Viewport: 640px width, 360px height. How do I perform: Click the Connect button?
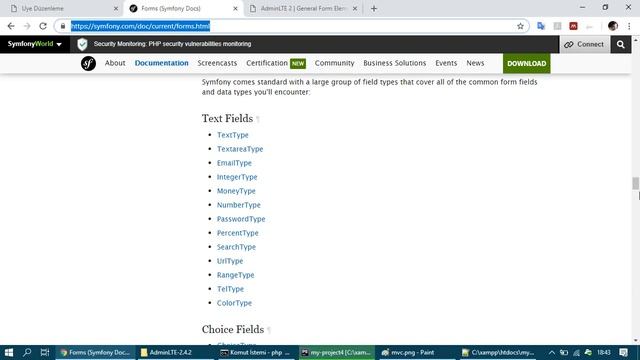(584, 44)
